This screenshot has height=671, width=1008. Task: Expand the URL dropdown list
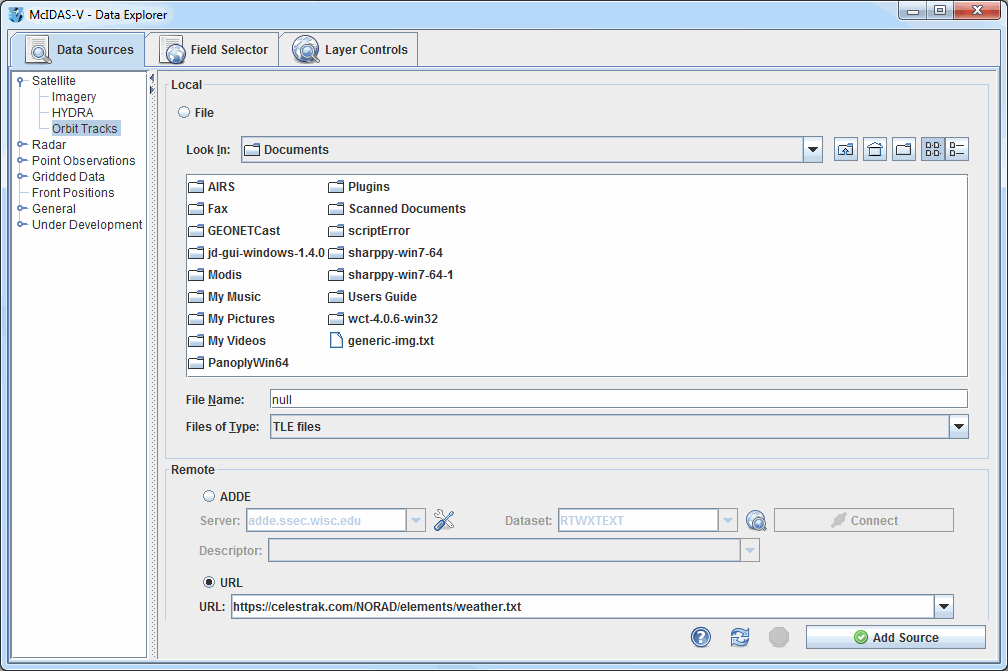pos(942,607)
